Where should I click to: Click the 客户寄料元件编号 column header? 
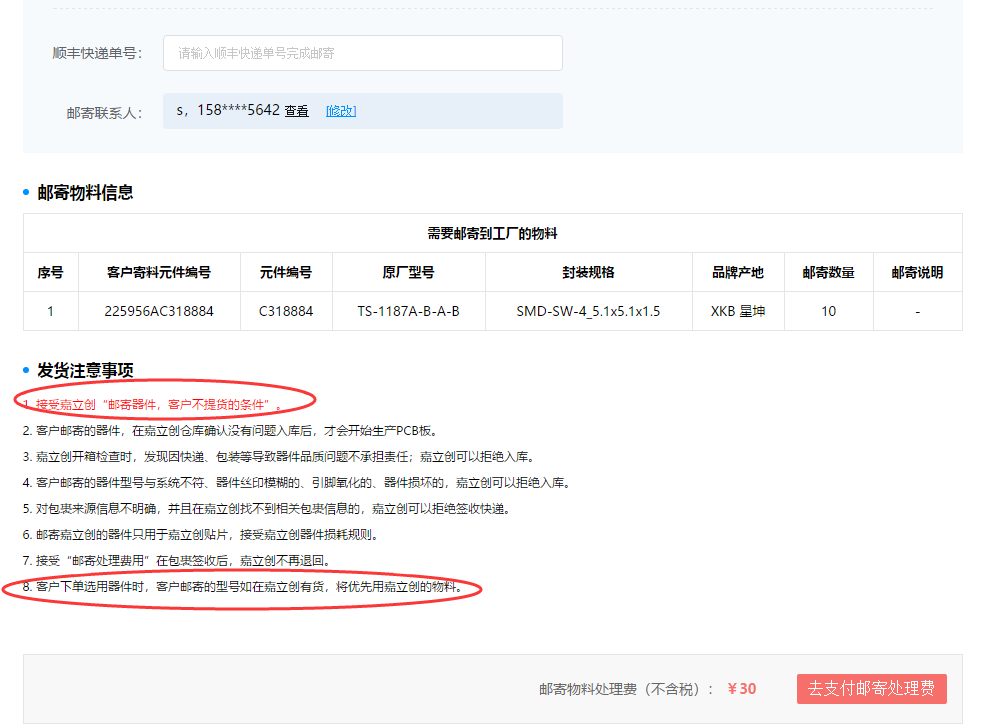159,272
